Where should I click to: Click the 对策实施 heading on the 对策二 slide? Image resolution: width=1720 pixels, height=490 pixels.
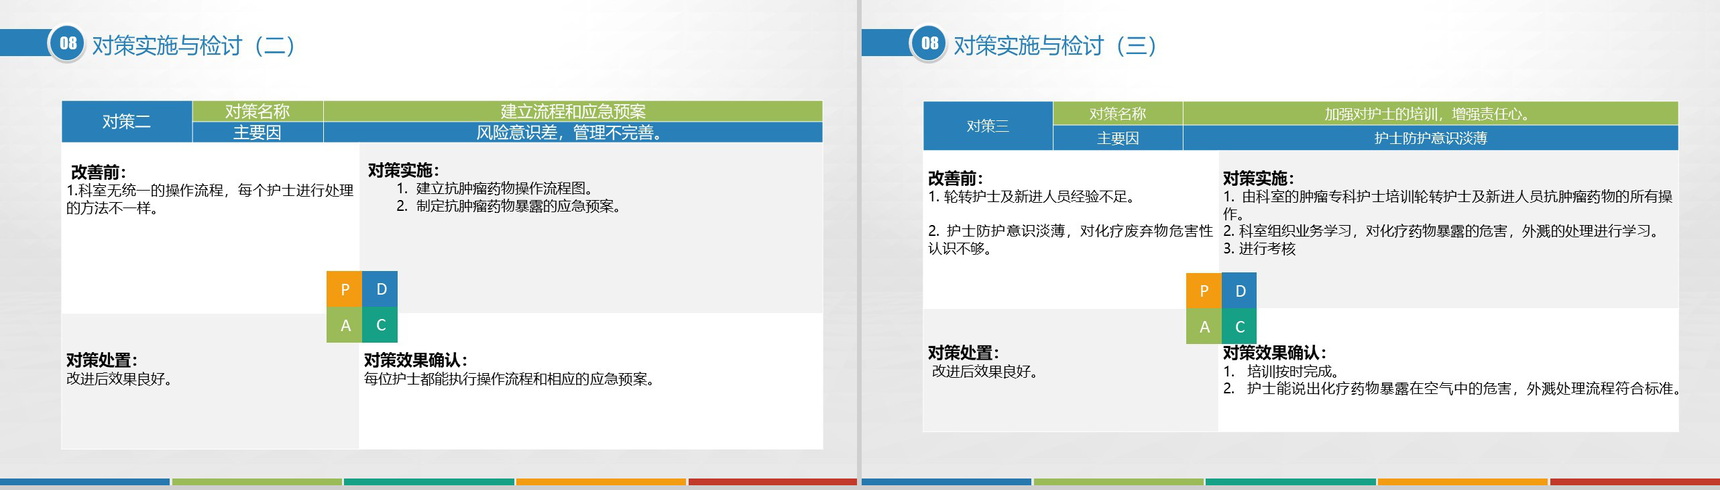tap(403, 170)
